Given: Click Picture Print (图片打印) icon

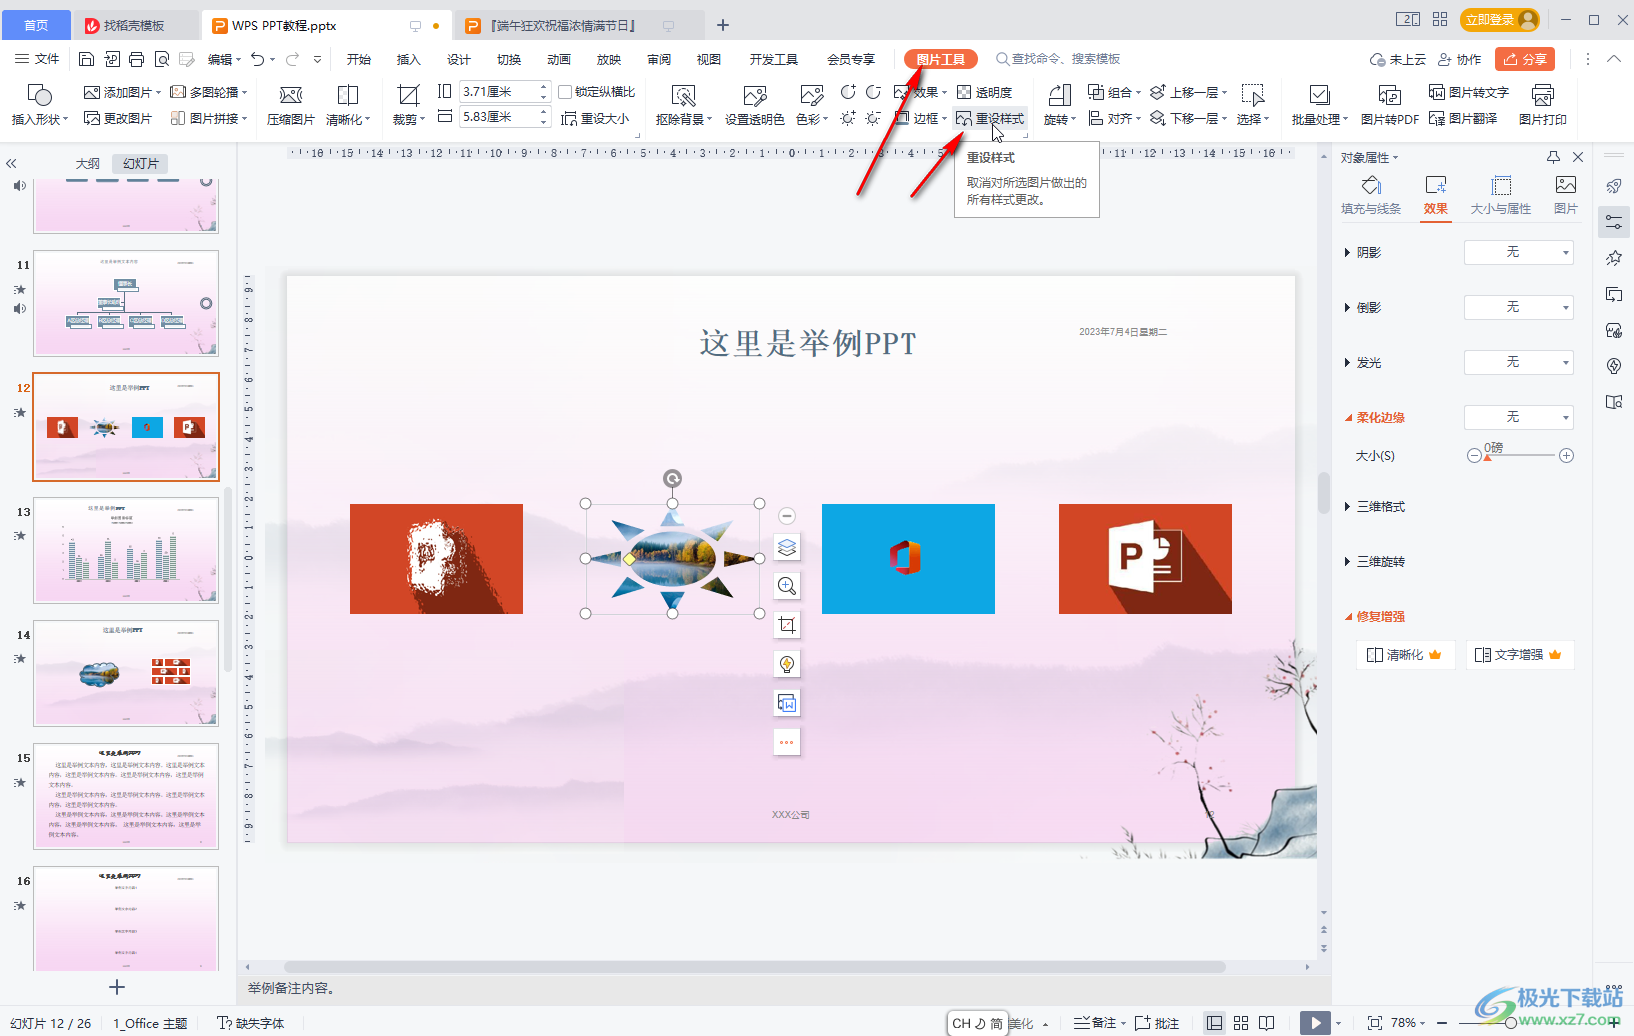Looking at the screenshot, I should point(1543,95).
